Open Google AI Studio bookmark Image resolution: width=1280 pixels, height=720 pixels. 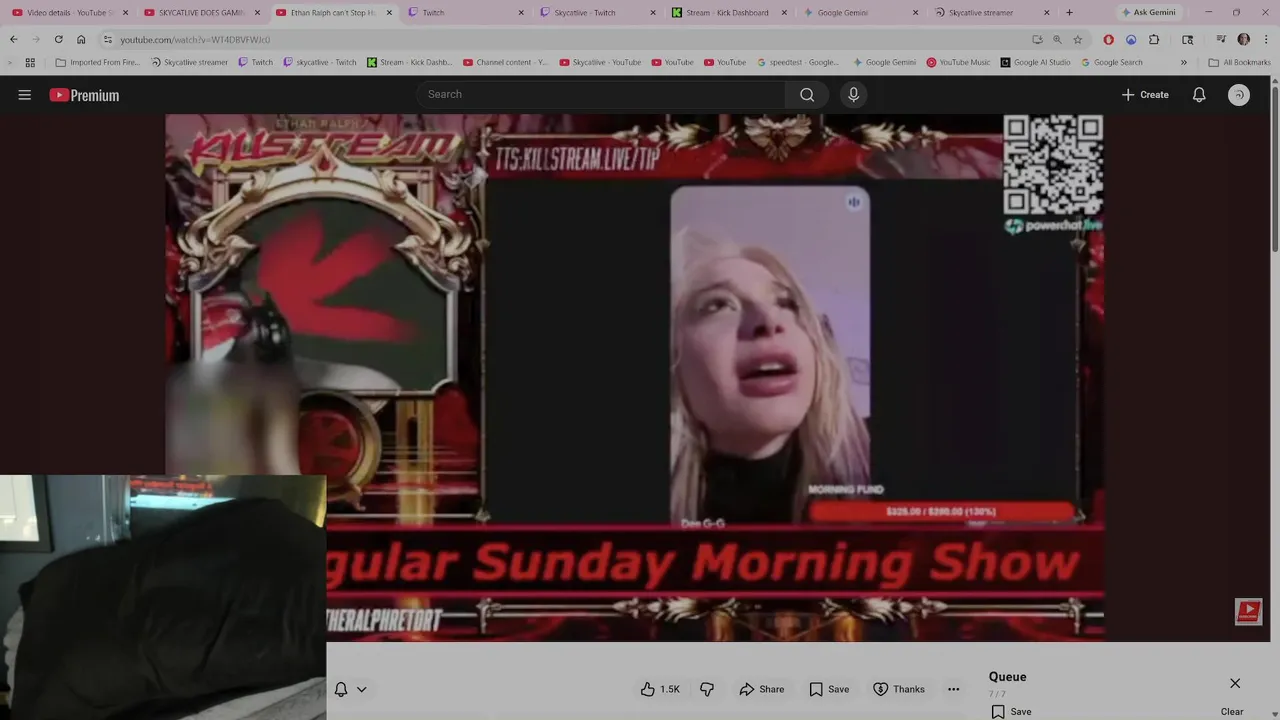[x=1035, y=62]
